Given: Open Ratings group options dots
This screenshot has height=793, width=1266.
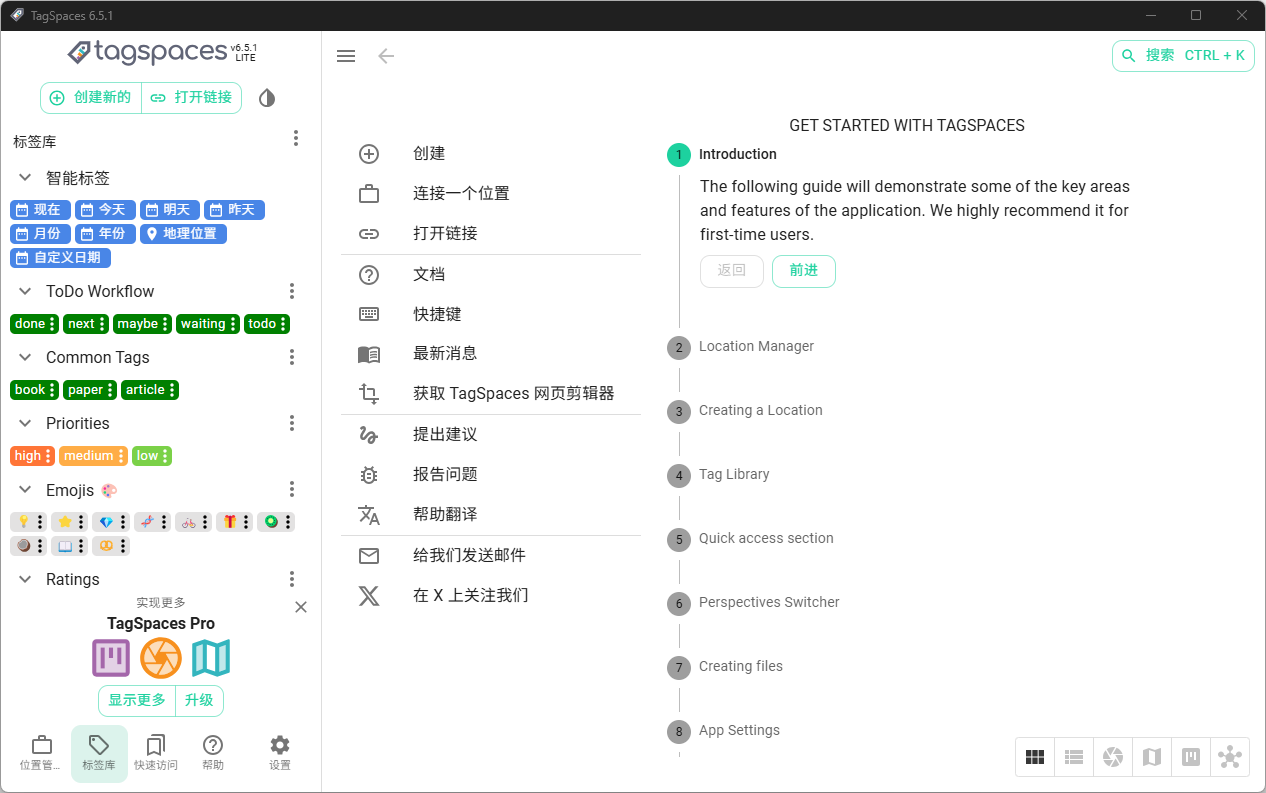Looking at the screenshot, I should click(x=292, y=579).
